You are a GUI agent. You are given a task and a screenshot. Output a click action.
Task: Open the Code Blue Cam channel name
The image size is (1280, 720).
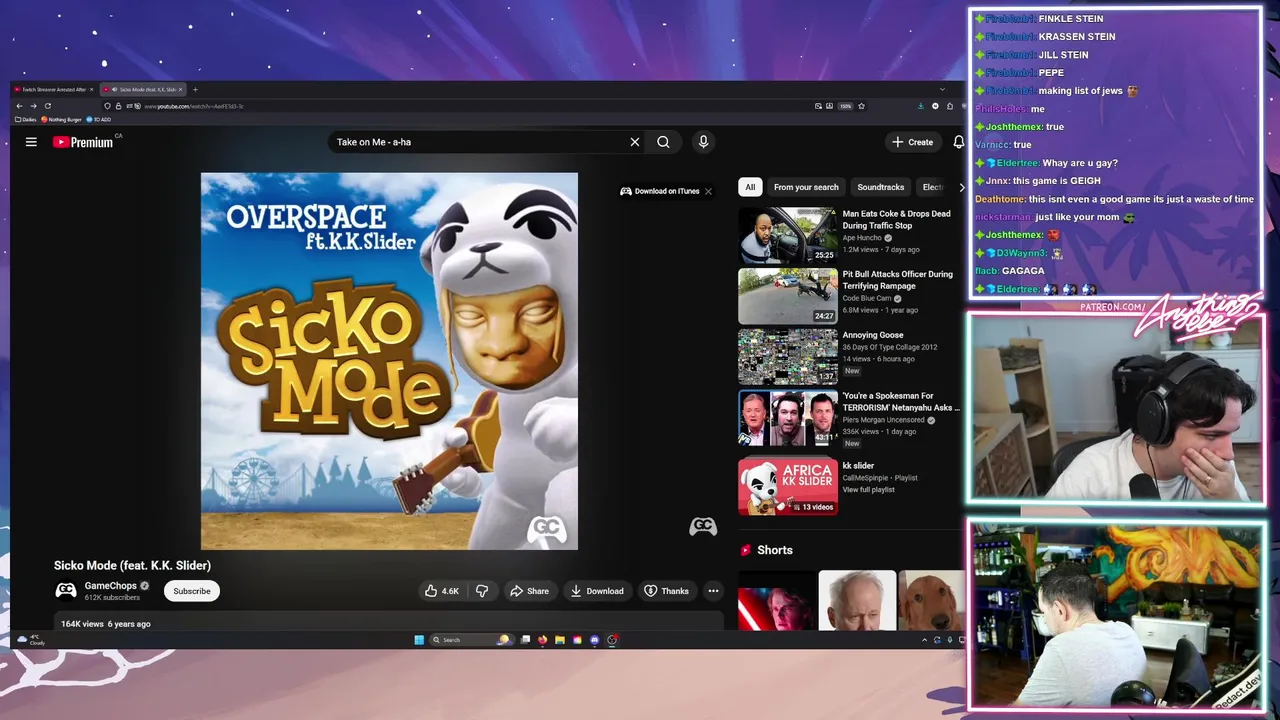(x=866, y=298)
